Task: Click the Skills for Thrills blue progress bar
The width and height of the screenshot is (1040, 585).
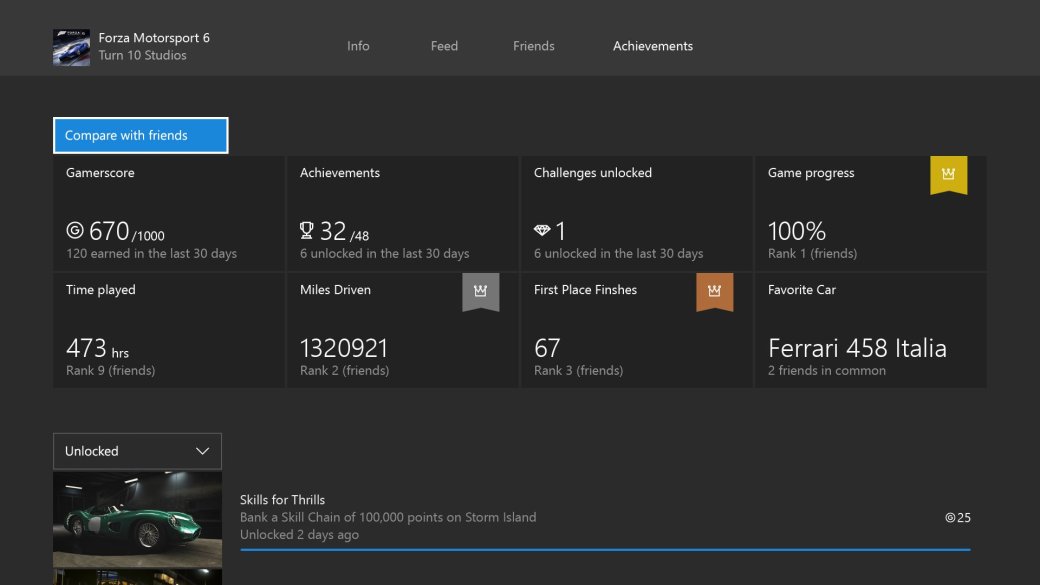Action: (605, 549)
